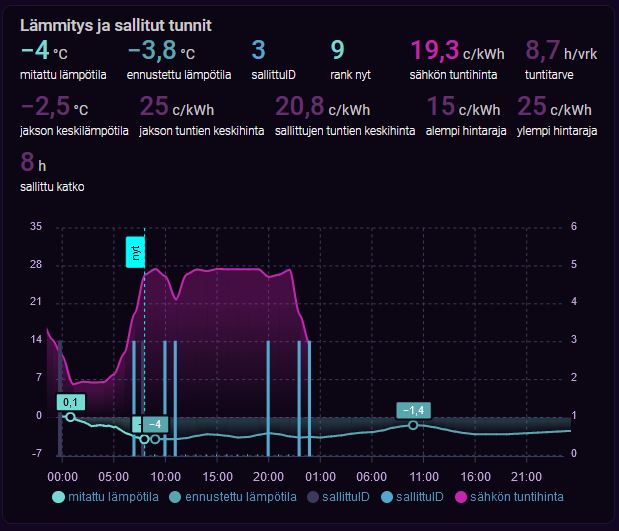
Task: Click the 10:00 x-axis label
Action: tap(166, 477)
